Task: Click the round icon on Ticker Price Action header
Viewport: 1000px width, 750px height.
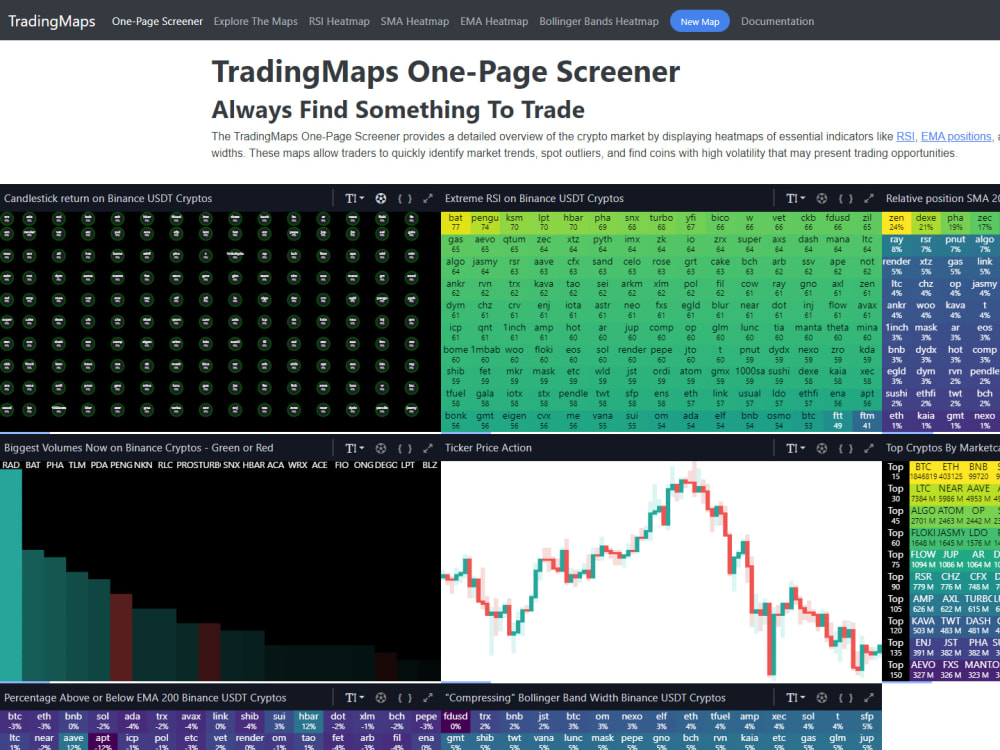Action: click(x=821, y=448)
